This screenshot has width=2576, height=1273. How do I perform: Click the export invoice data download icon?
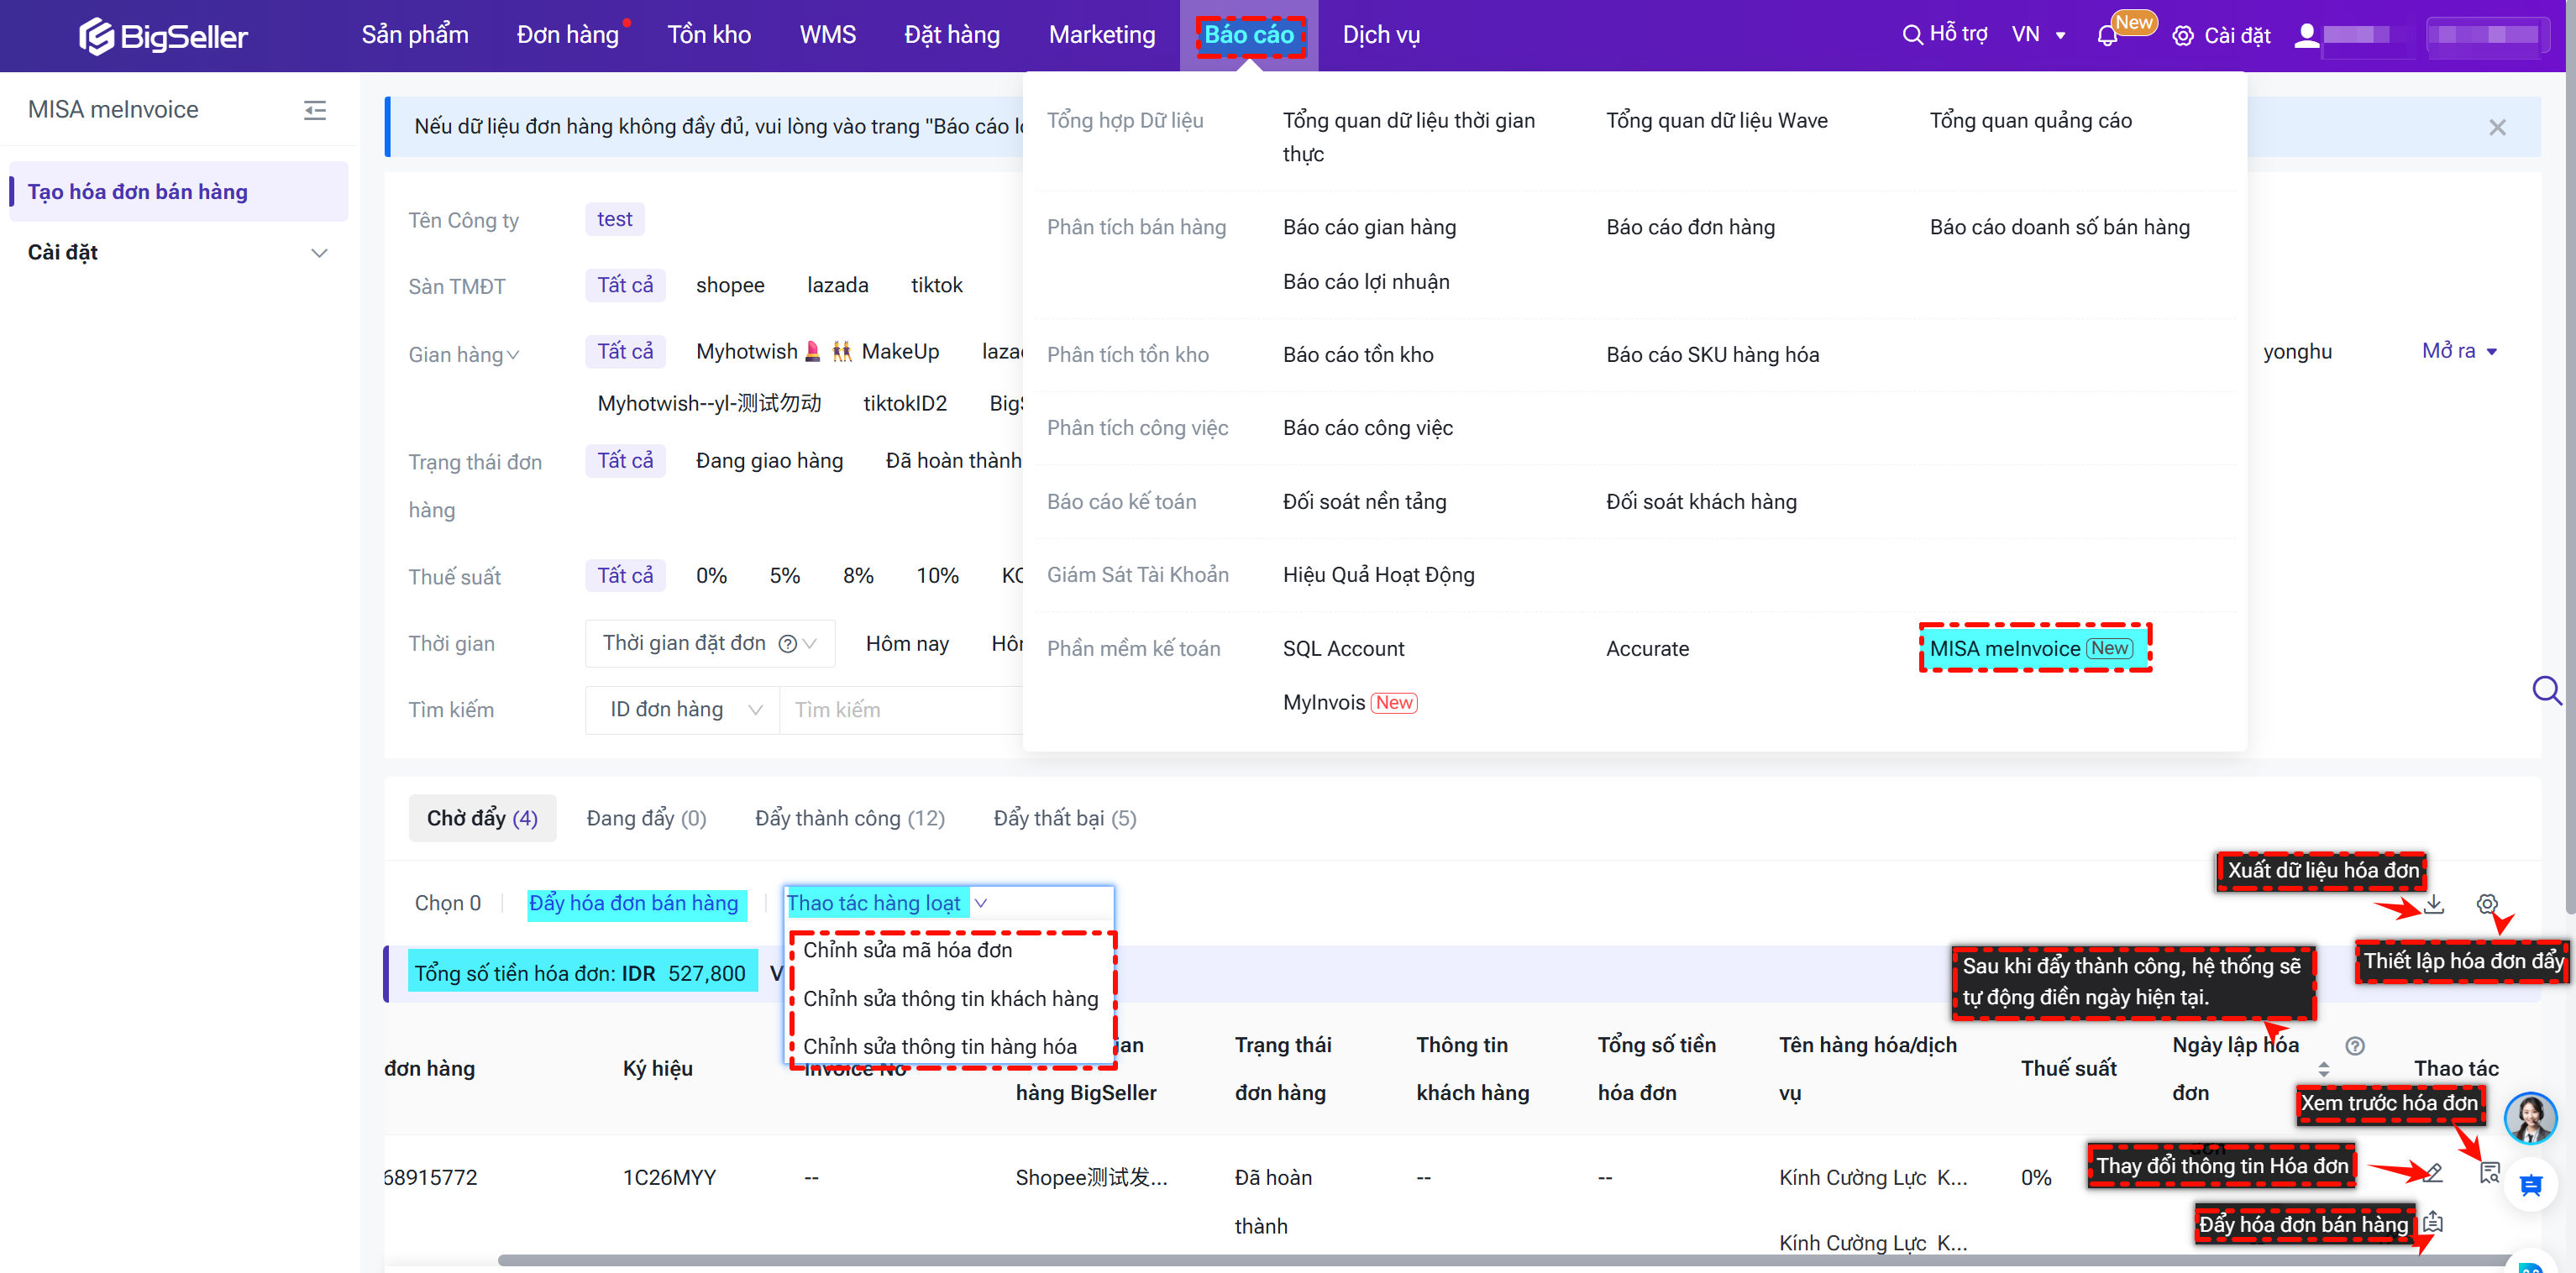coord(2434,904)
